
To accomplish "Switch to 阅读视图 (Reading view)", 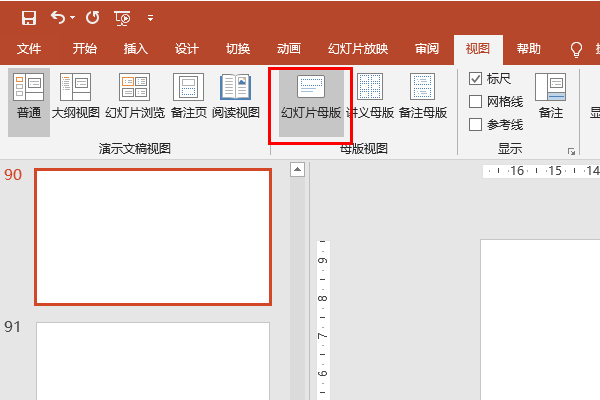I will [236, 97].
